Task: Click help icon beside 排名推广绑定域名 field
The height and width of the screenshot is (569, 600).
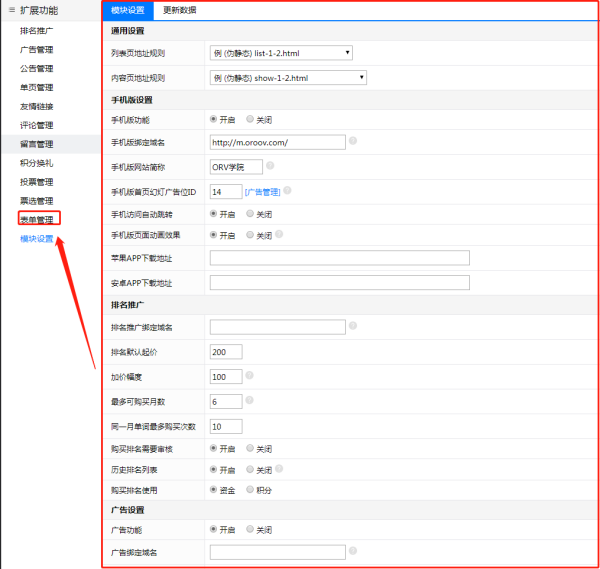Action: click(x=353, y=326)
